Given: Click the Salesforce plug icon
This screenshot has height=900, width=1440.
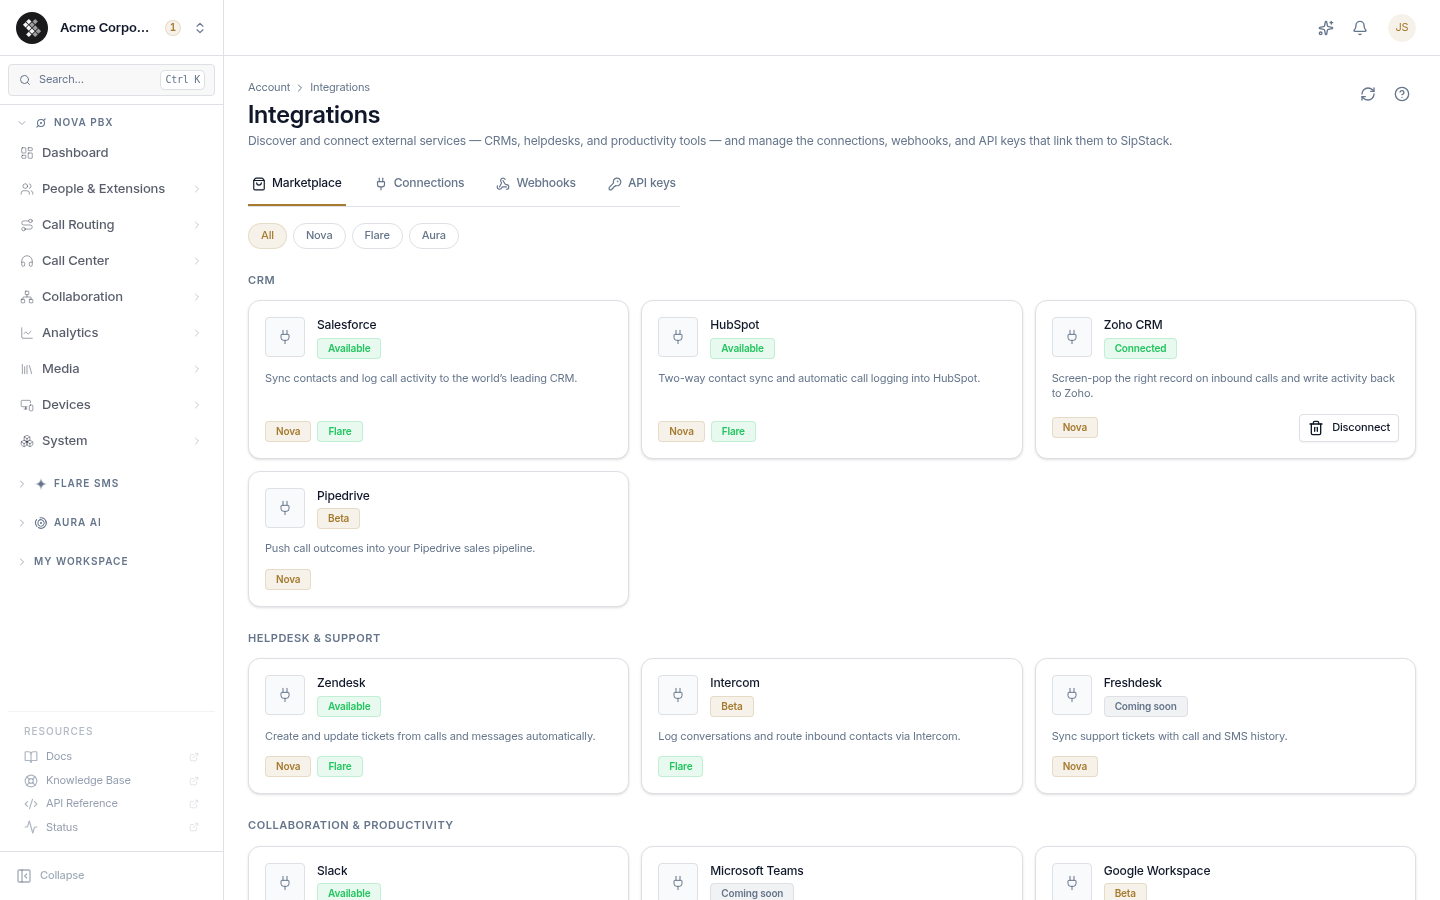Looking at the screenshot, I should point(285,337).
